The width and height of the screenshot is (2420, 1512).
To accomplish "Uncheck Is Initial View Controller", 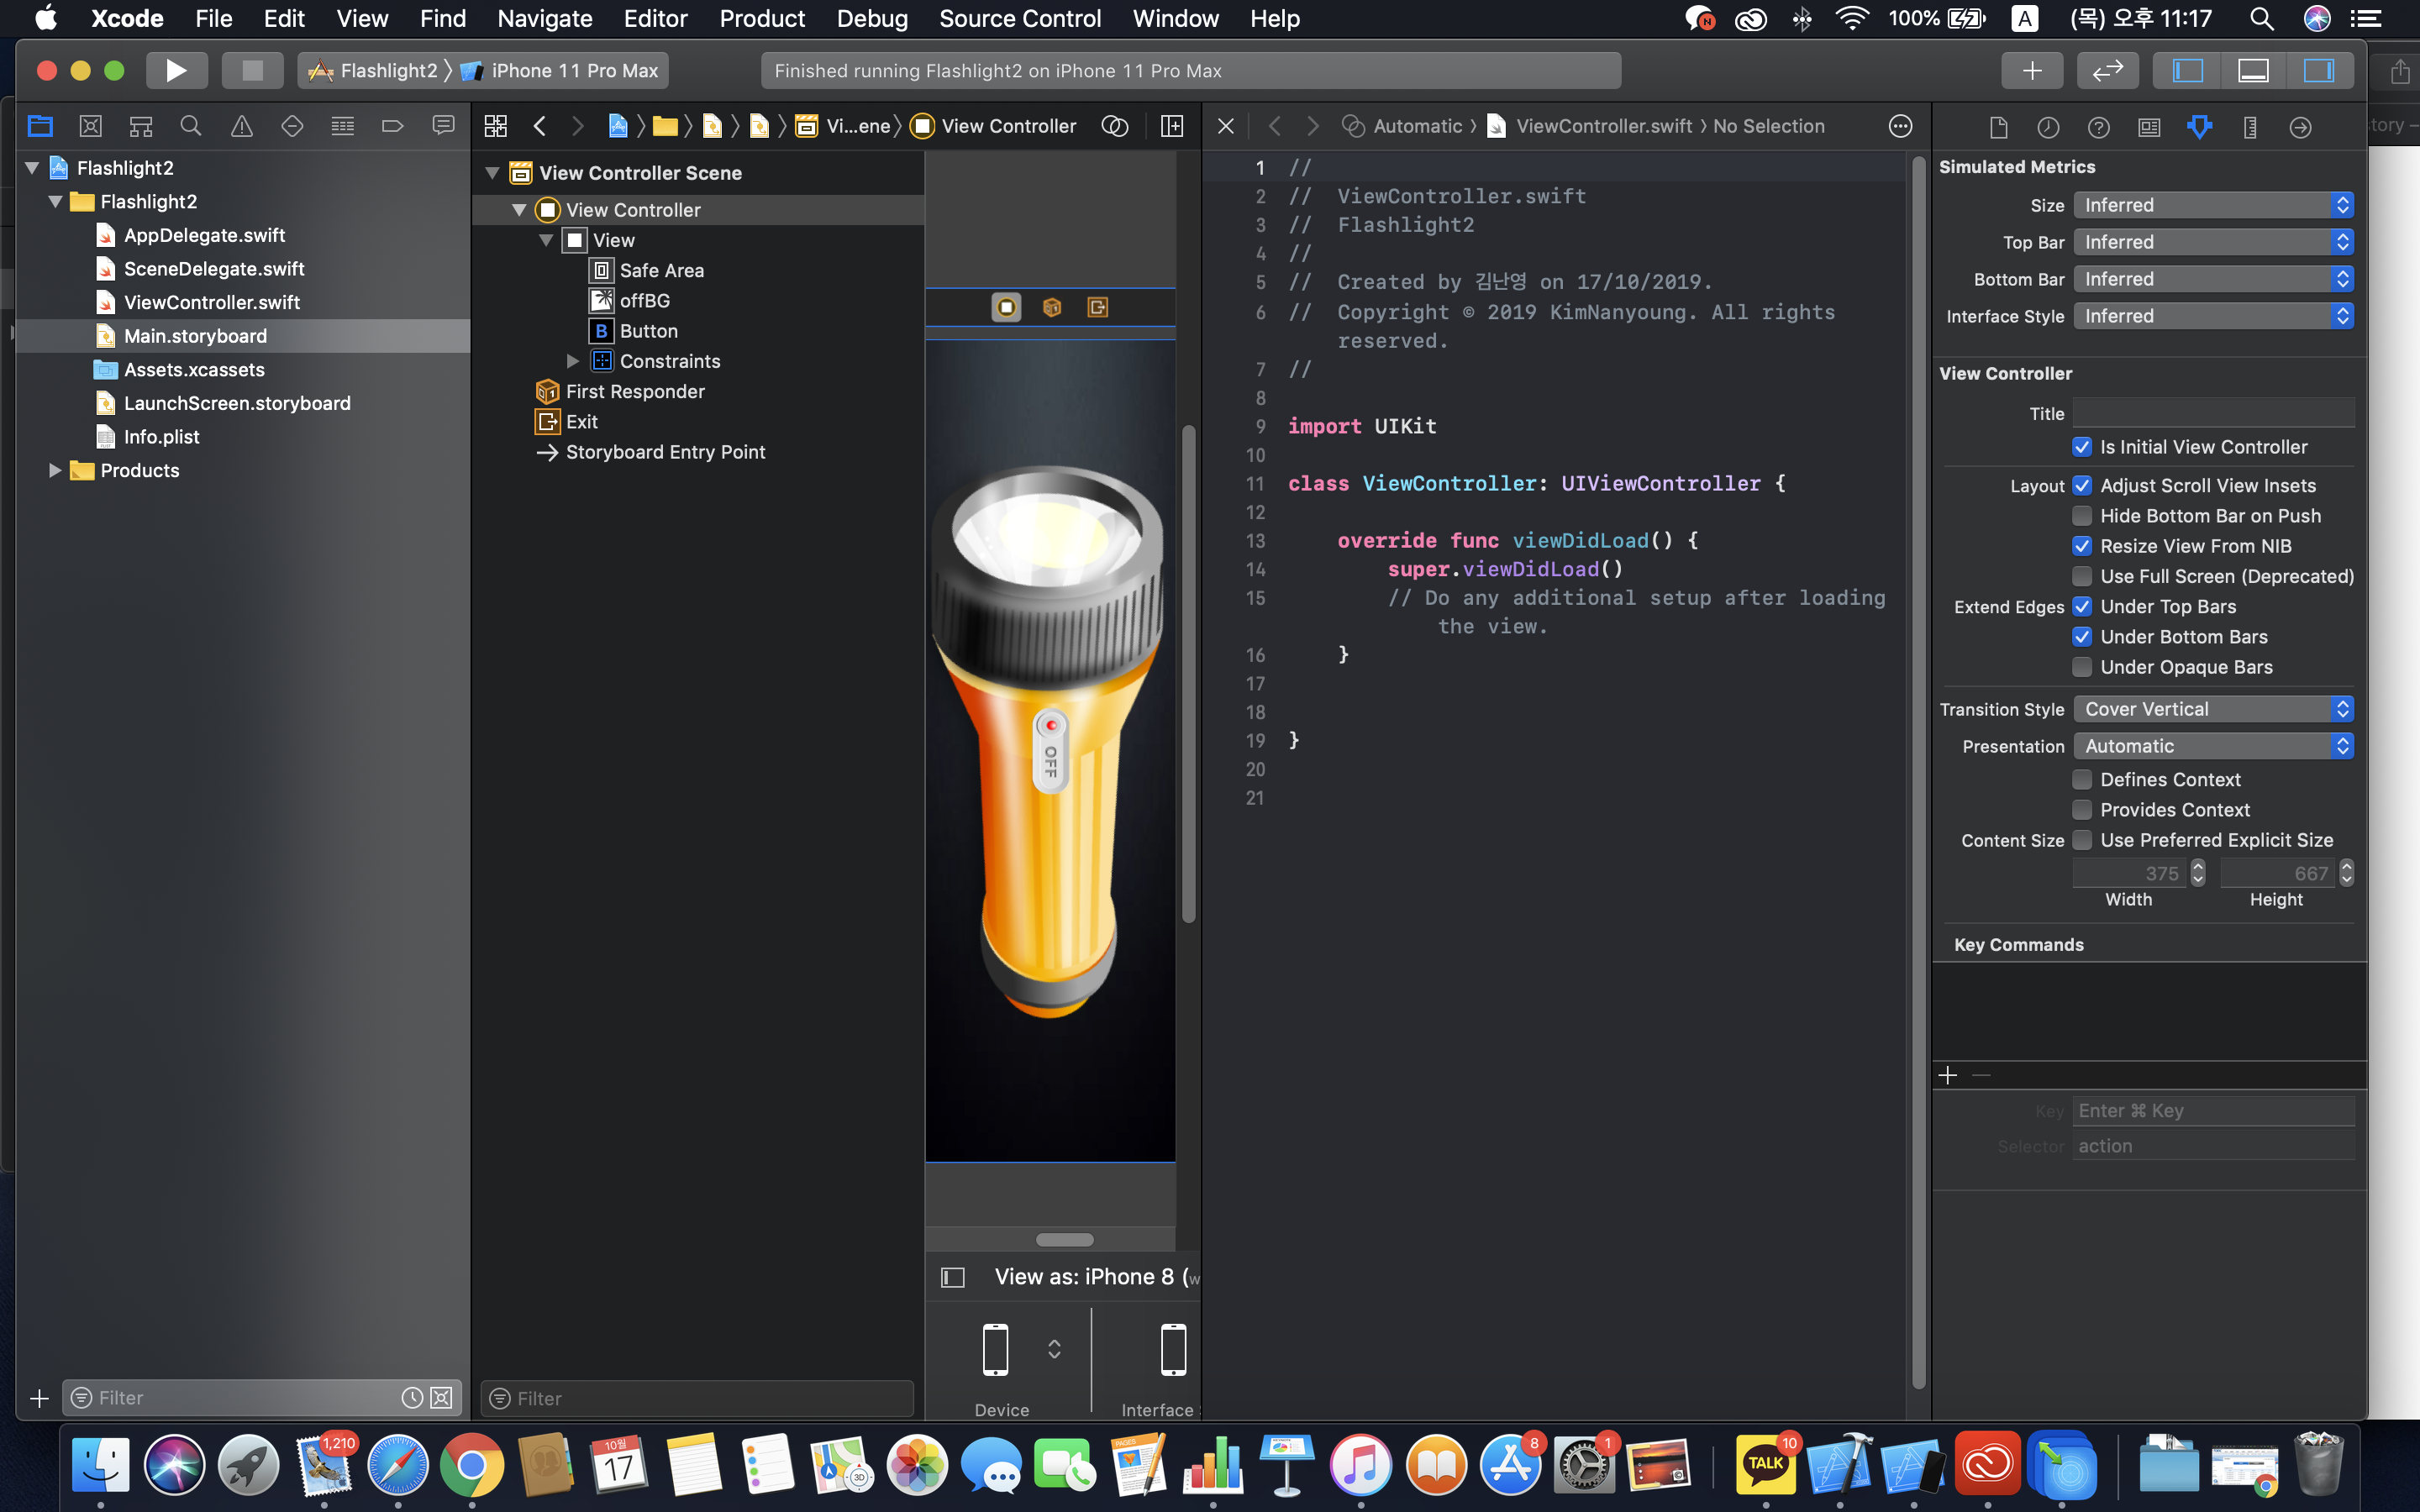I will (x=2082, y=447).
